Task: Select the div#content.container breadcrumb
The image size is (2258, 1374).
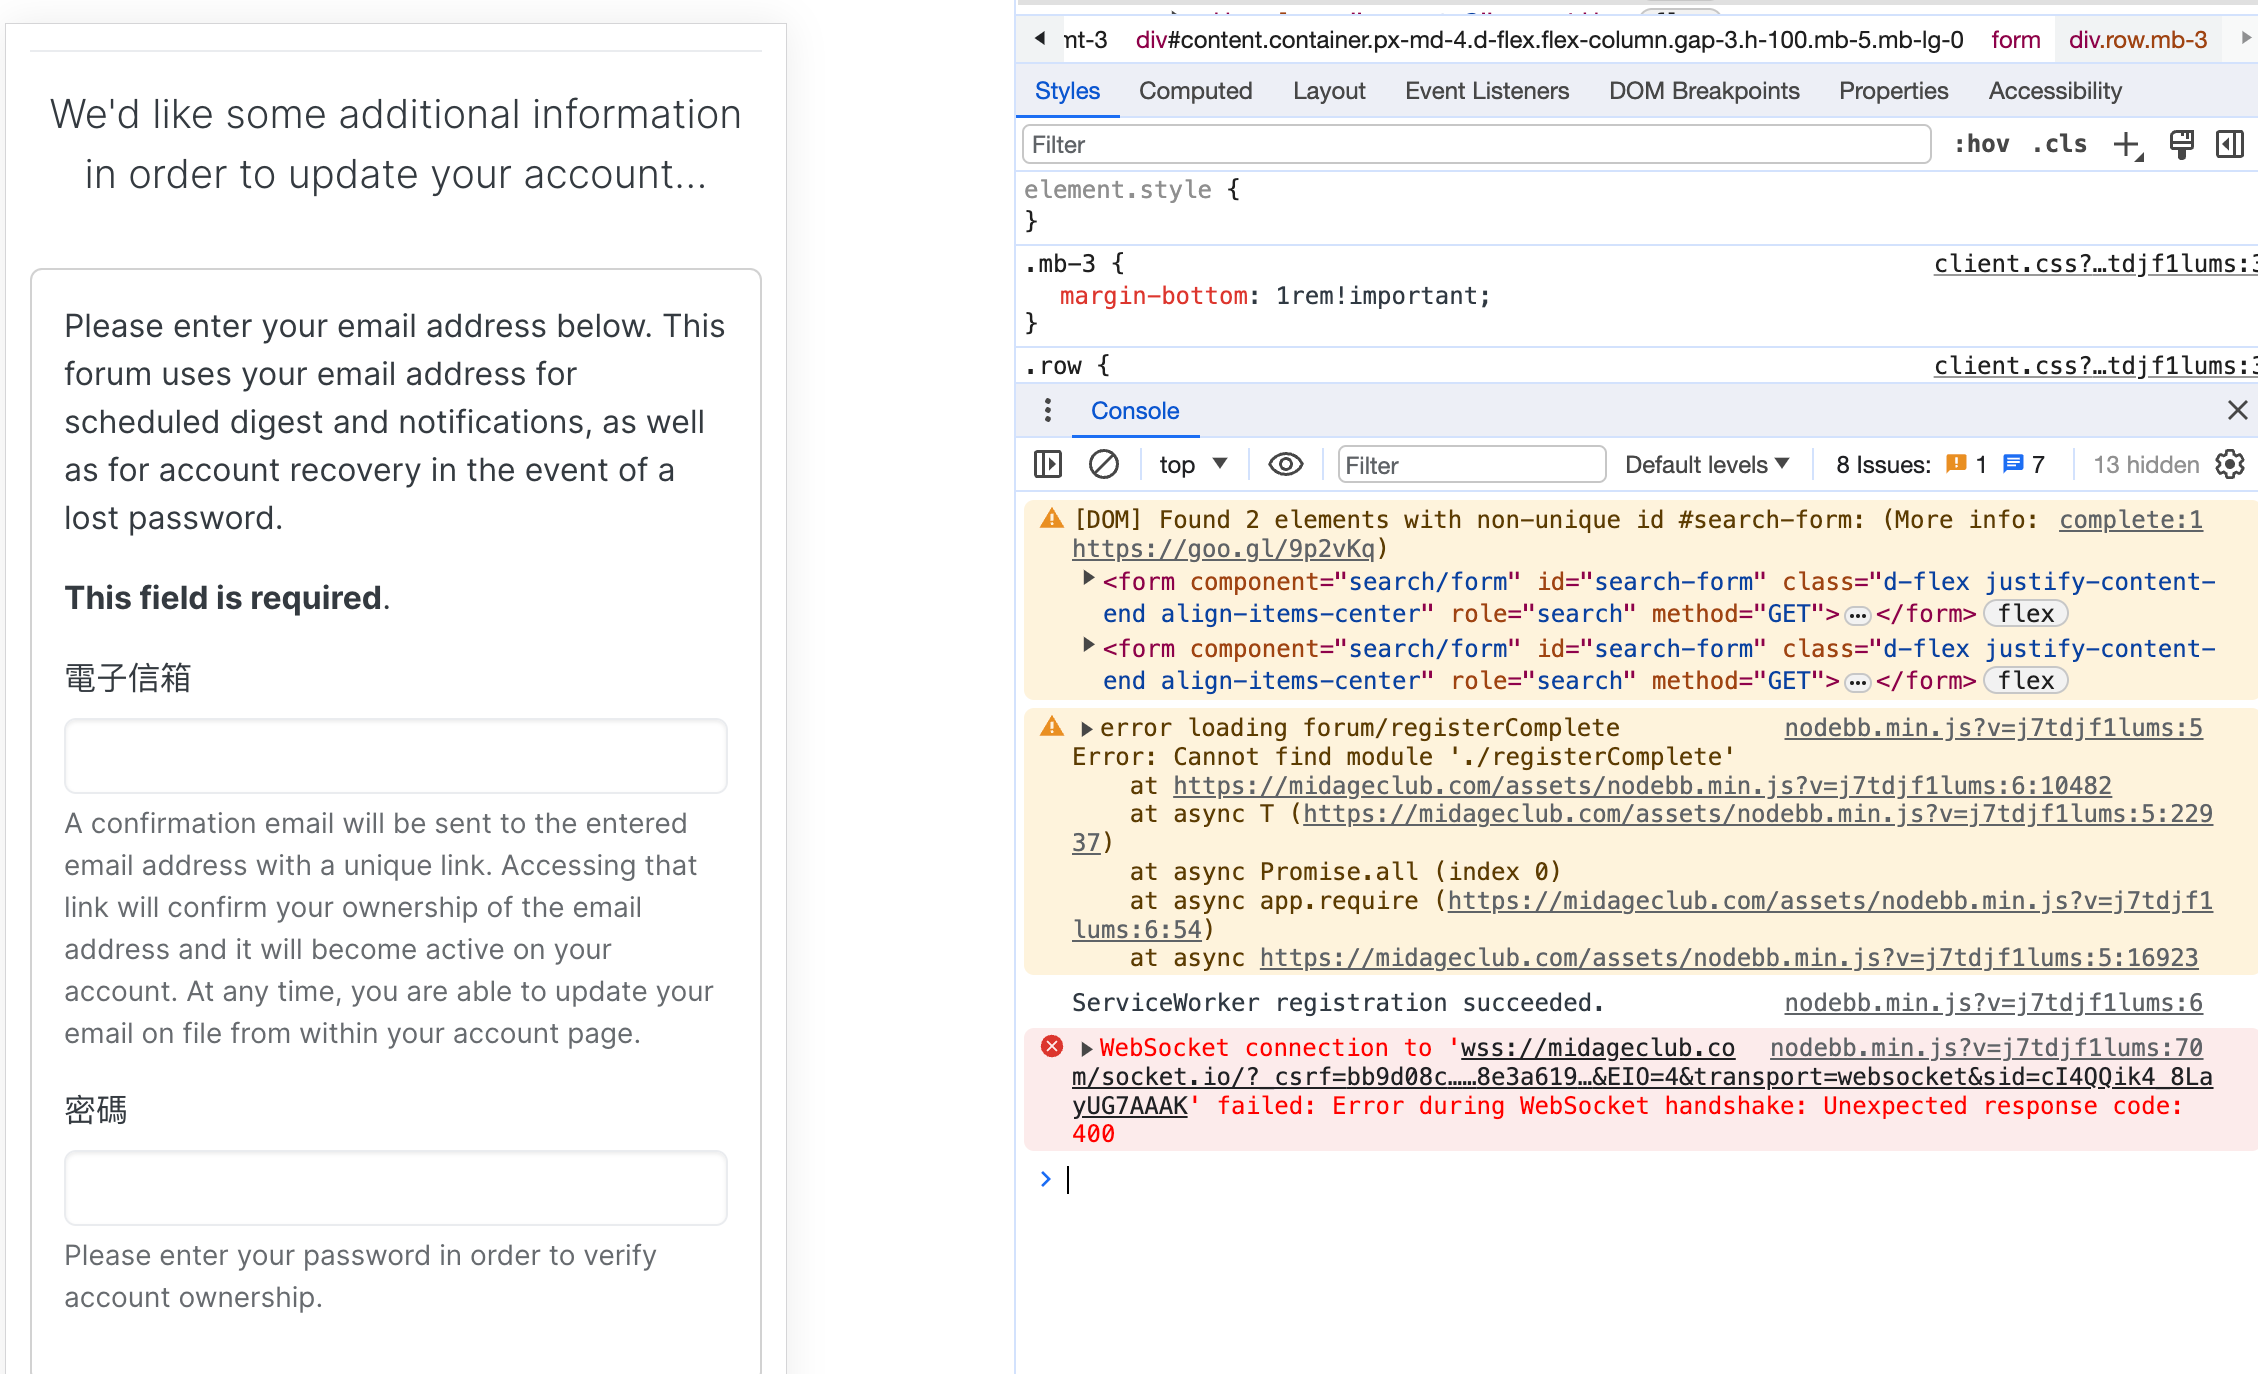Action: tap(1549, 40)
